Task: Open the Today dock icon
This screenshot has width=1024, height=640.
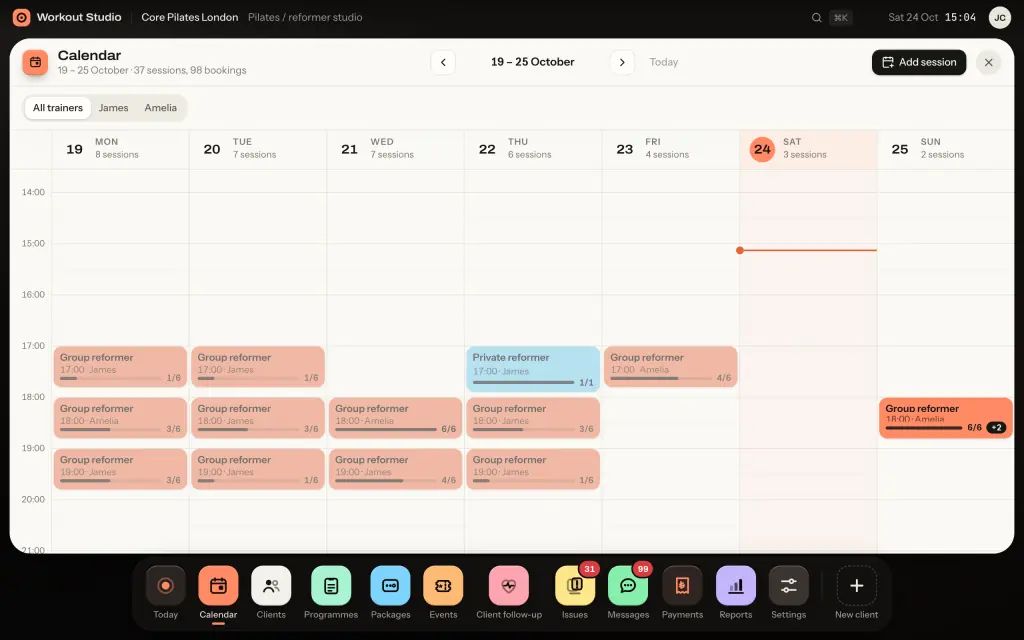Action: [x=165, y=586]
